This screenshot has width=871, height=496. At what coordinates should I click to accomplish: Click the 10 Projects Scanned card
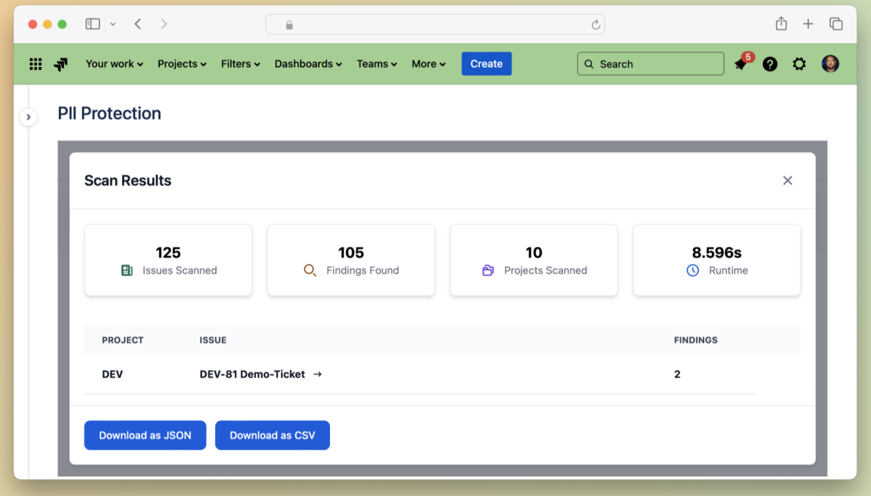pyautogui.click(x=534, y=260)
